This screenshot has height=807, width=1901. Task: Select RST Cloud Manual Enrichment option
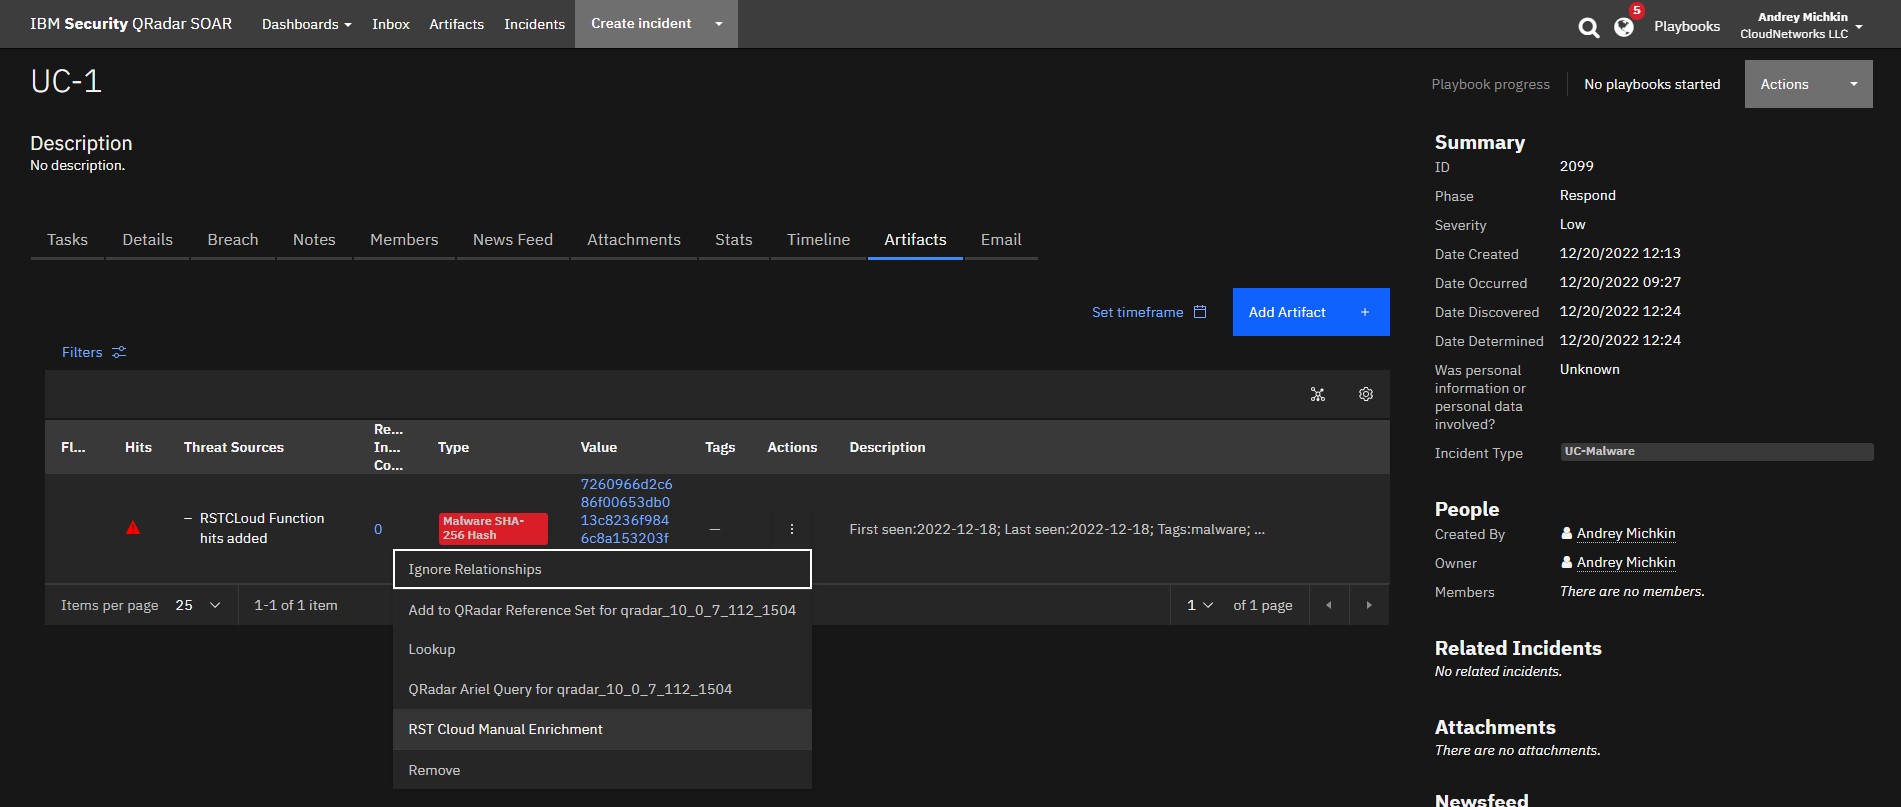point(505,729)
